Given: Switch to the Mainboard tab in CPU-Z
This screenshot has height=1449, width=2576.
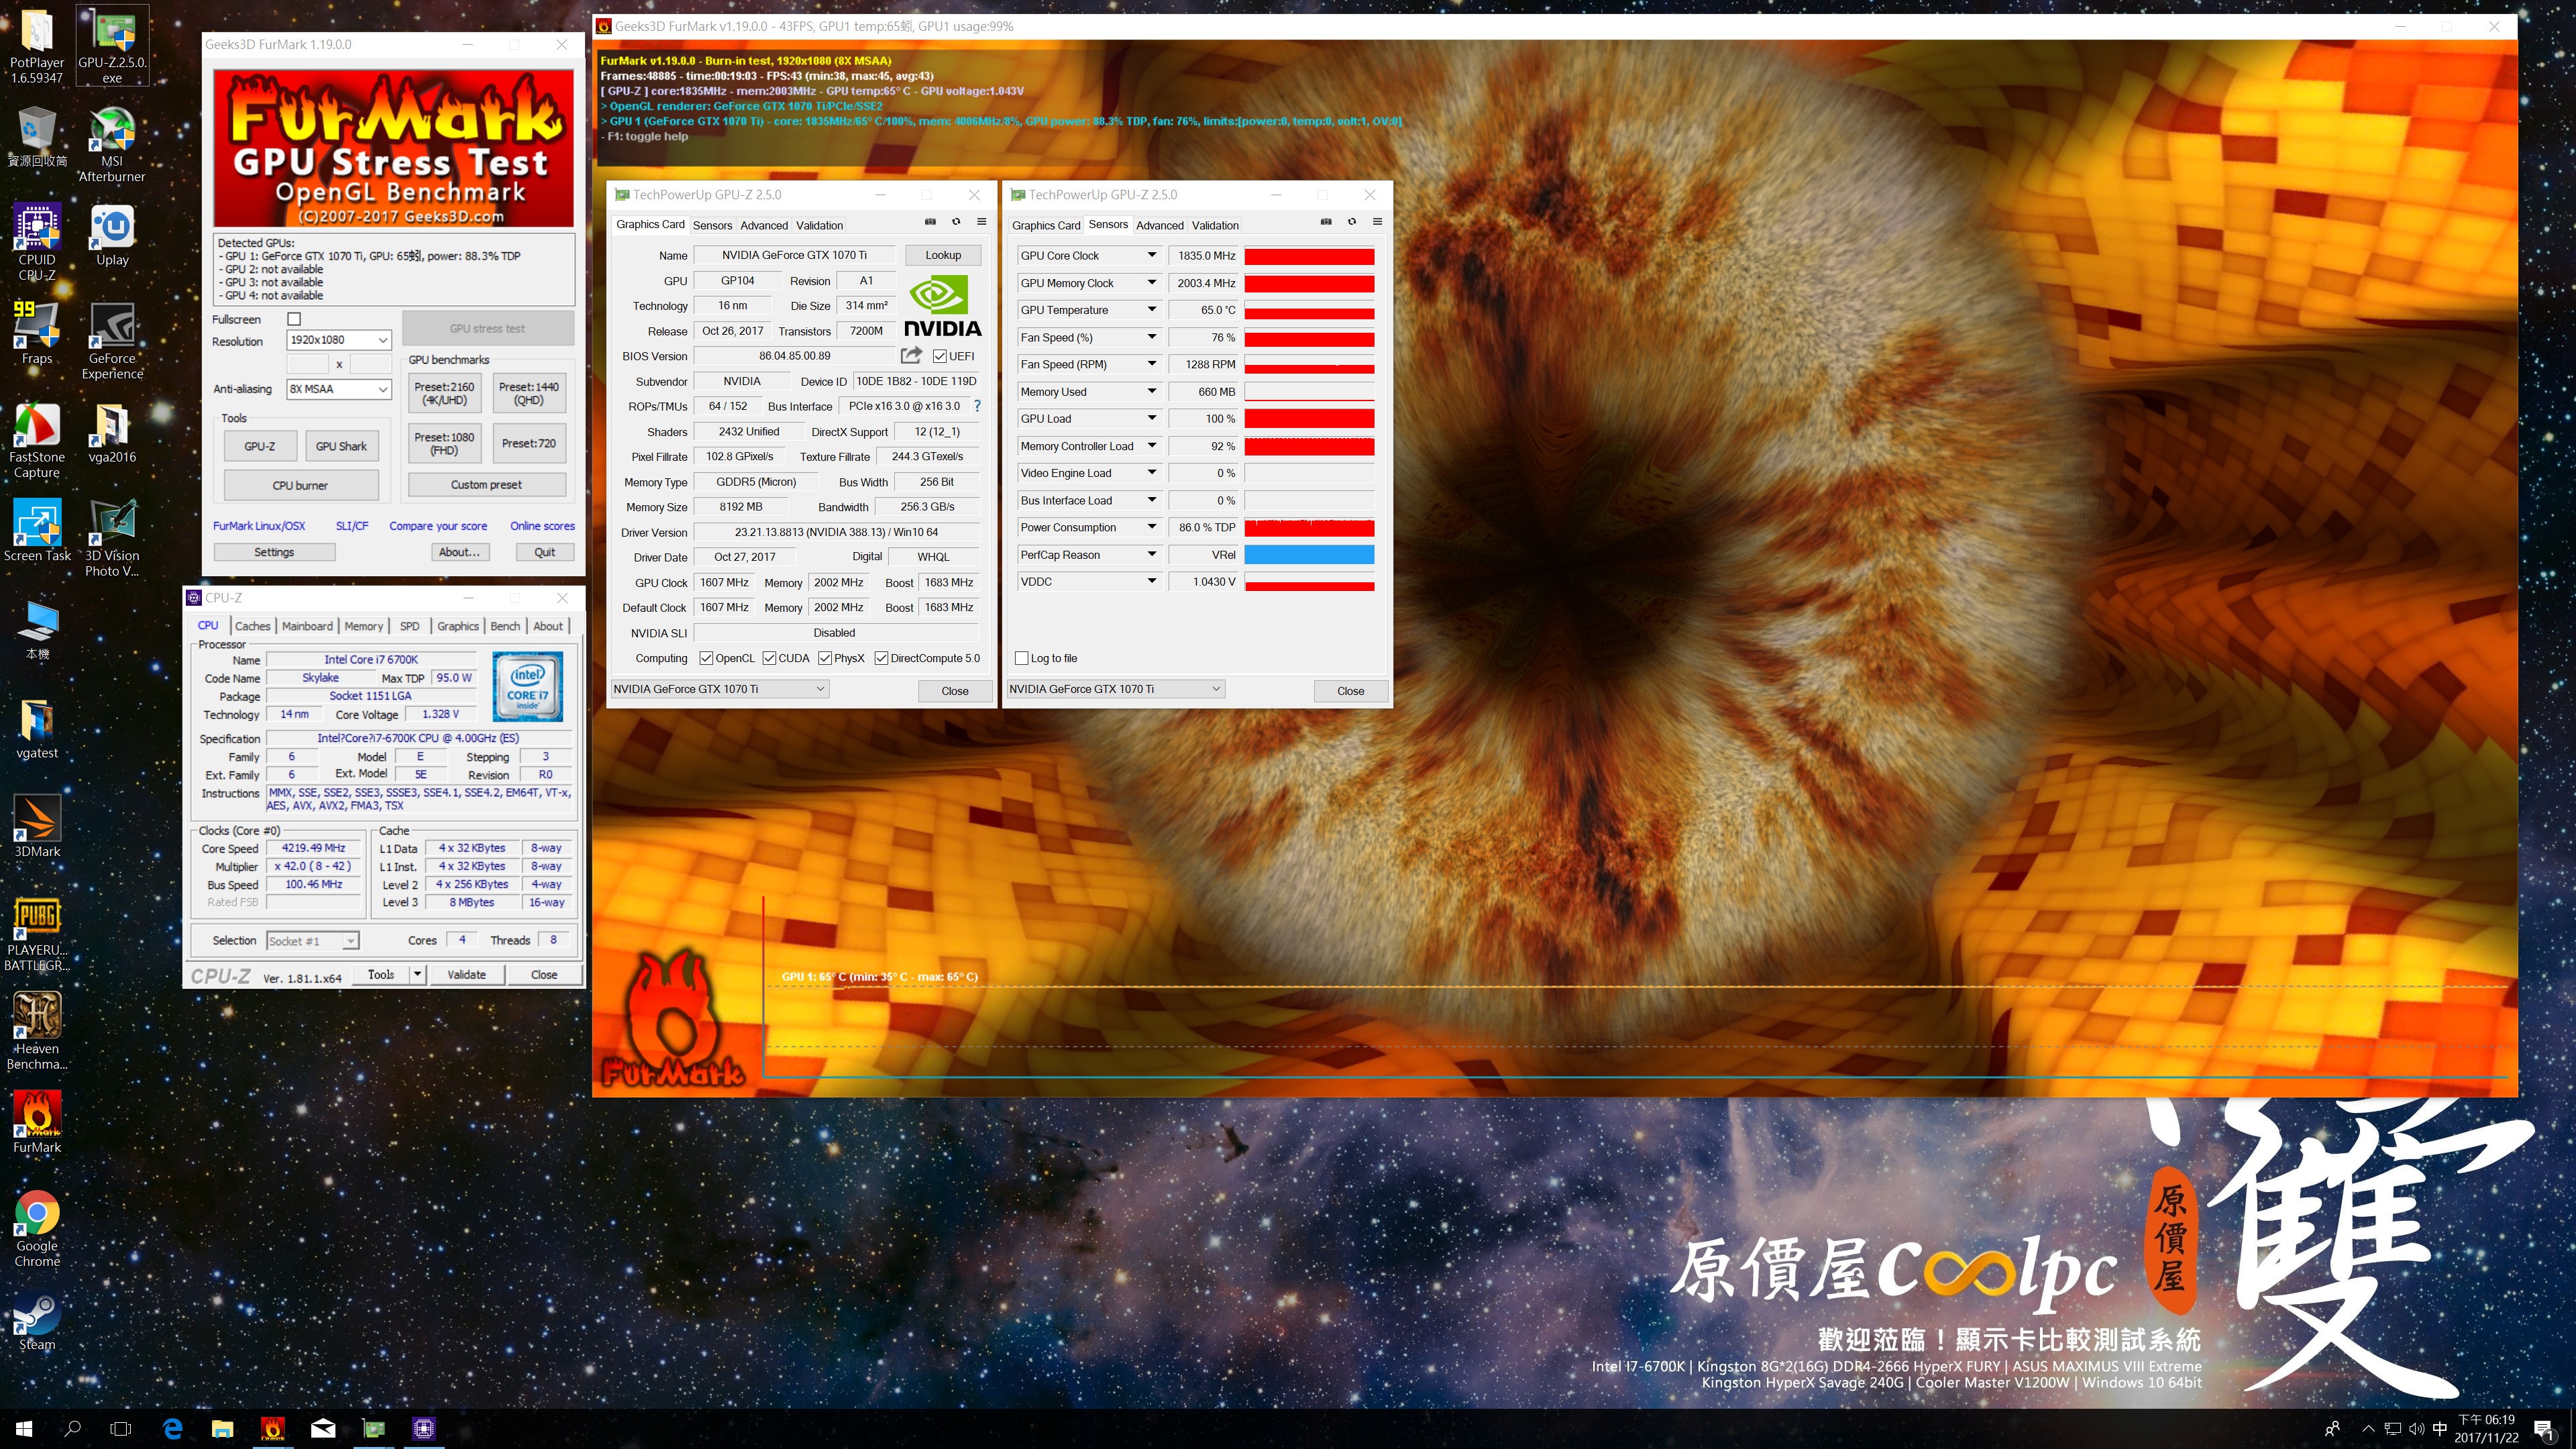Looking at the screenshot, I should (x=307, y=626).
